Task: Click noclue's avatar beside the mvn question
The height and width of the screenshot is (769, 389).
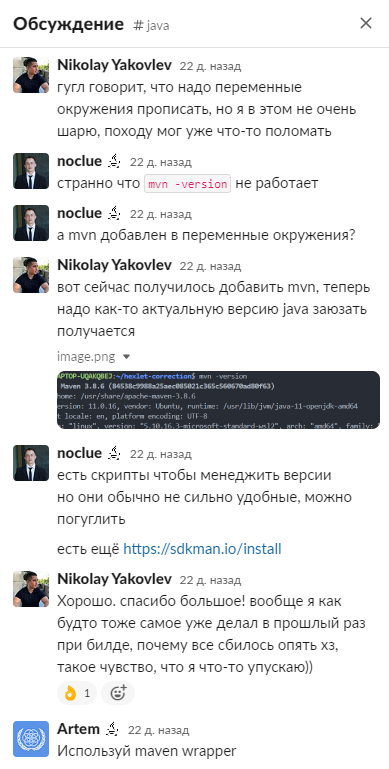Action: tap(31, 223)
